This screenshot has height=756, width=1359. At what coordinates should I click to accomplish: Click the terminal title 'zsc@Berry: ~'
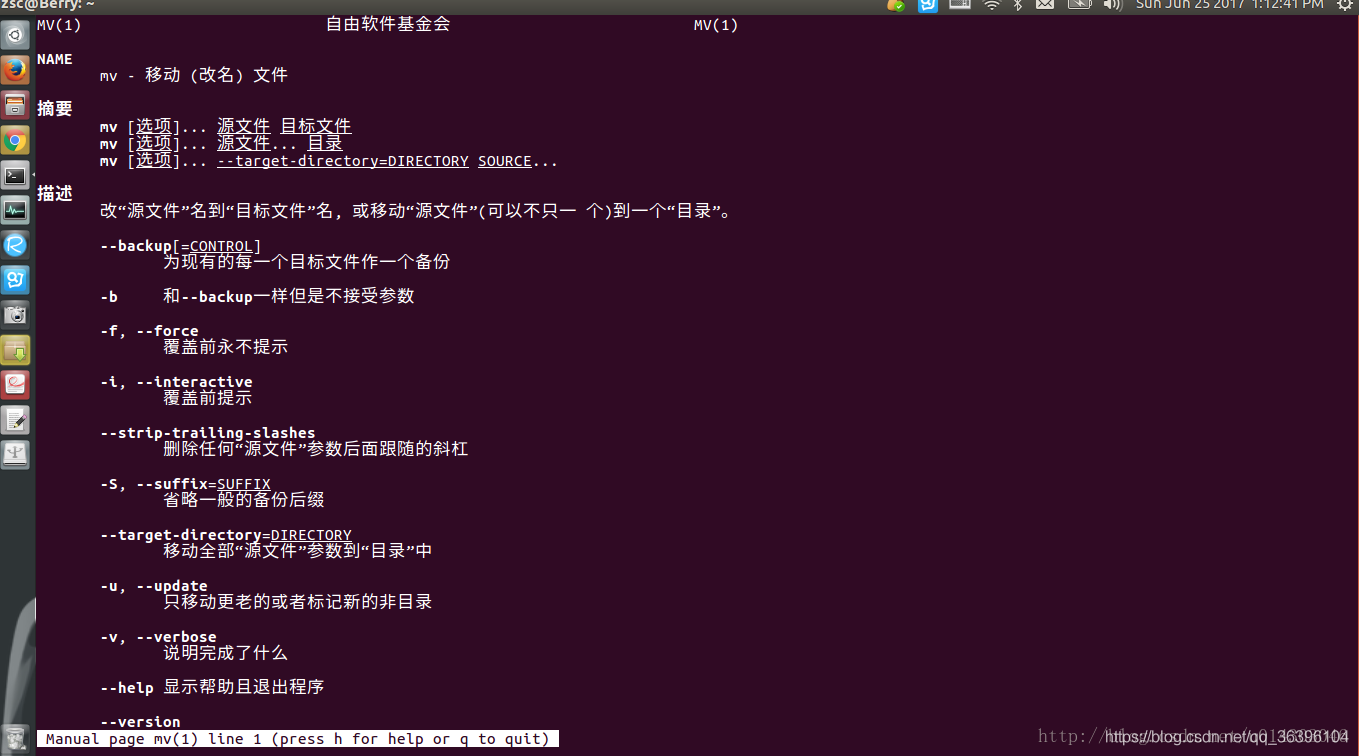47,5
